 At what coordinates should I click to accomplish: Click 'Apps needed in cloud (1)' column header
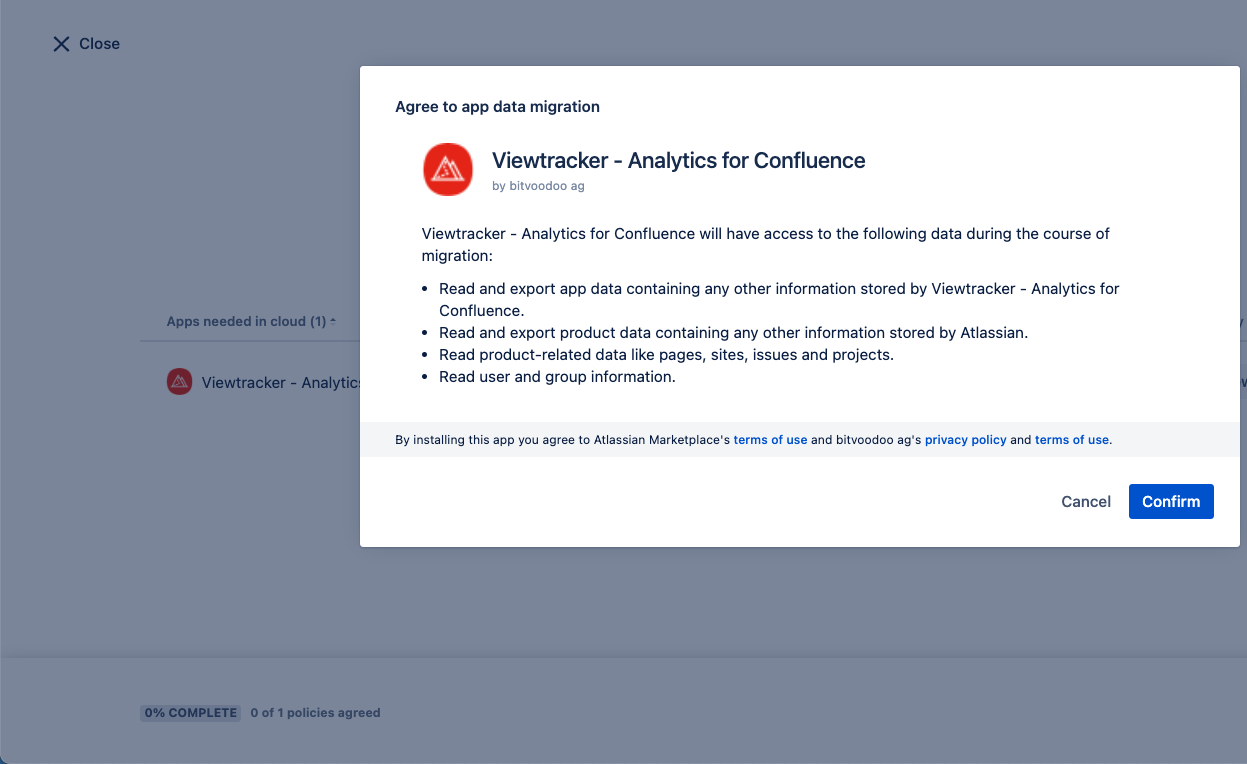click(246, 322)
